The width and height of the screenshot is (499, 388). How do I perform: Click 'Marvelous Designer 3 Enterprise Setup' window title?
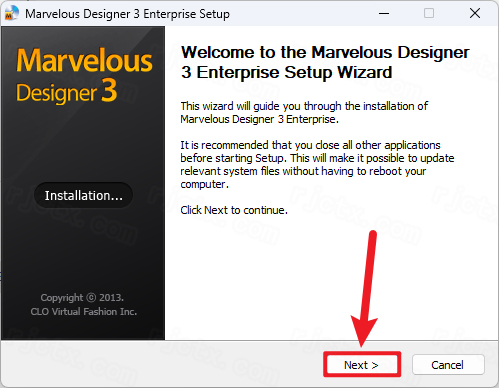(x=127, y=14)
